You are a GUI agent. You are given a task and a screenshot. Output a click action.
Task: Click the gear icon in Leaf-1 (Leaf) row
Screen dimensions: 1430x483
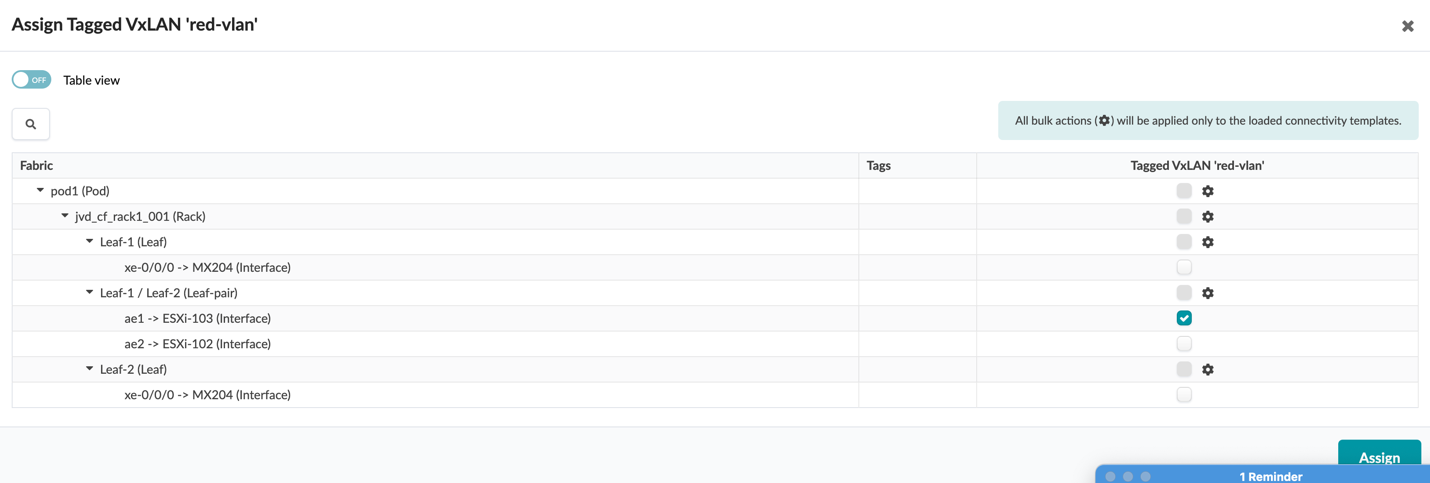pos(1208,242)
